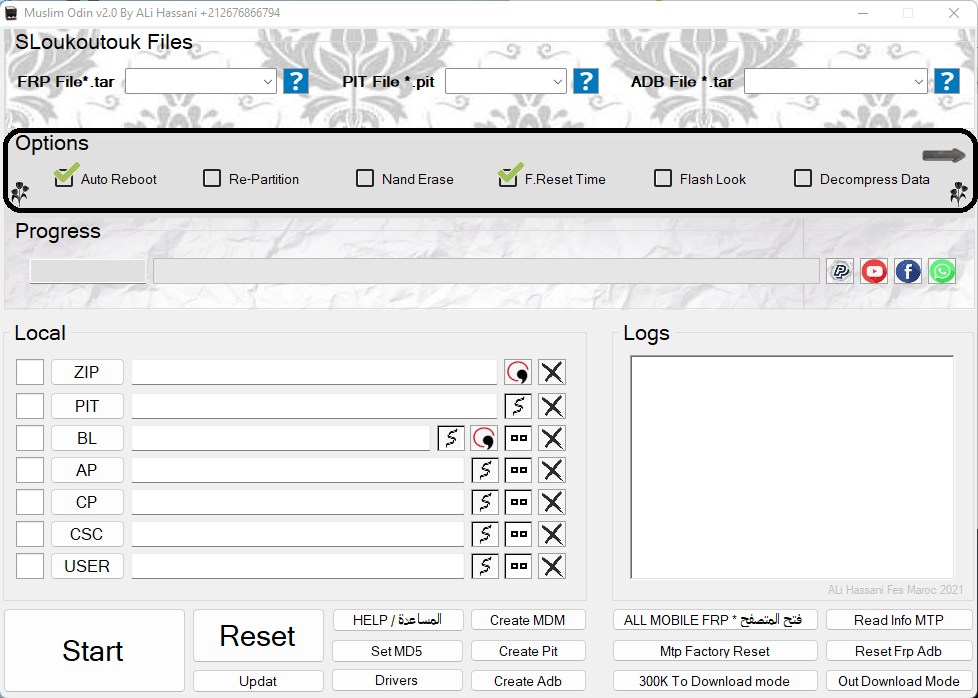The height and width of the screenshot is (698, 978).
Task: Click inside the Logs text area
Action: point(791,467)
